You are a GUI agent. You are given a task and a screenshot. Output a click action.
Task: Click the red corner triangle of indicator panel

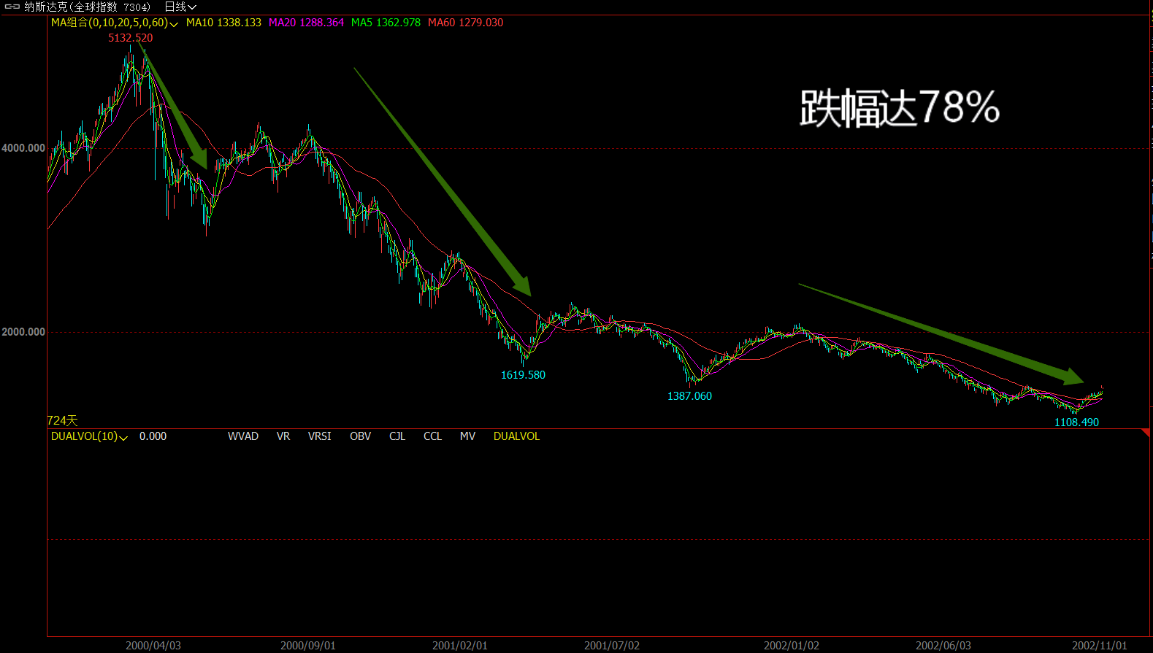point(1146,432)
